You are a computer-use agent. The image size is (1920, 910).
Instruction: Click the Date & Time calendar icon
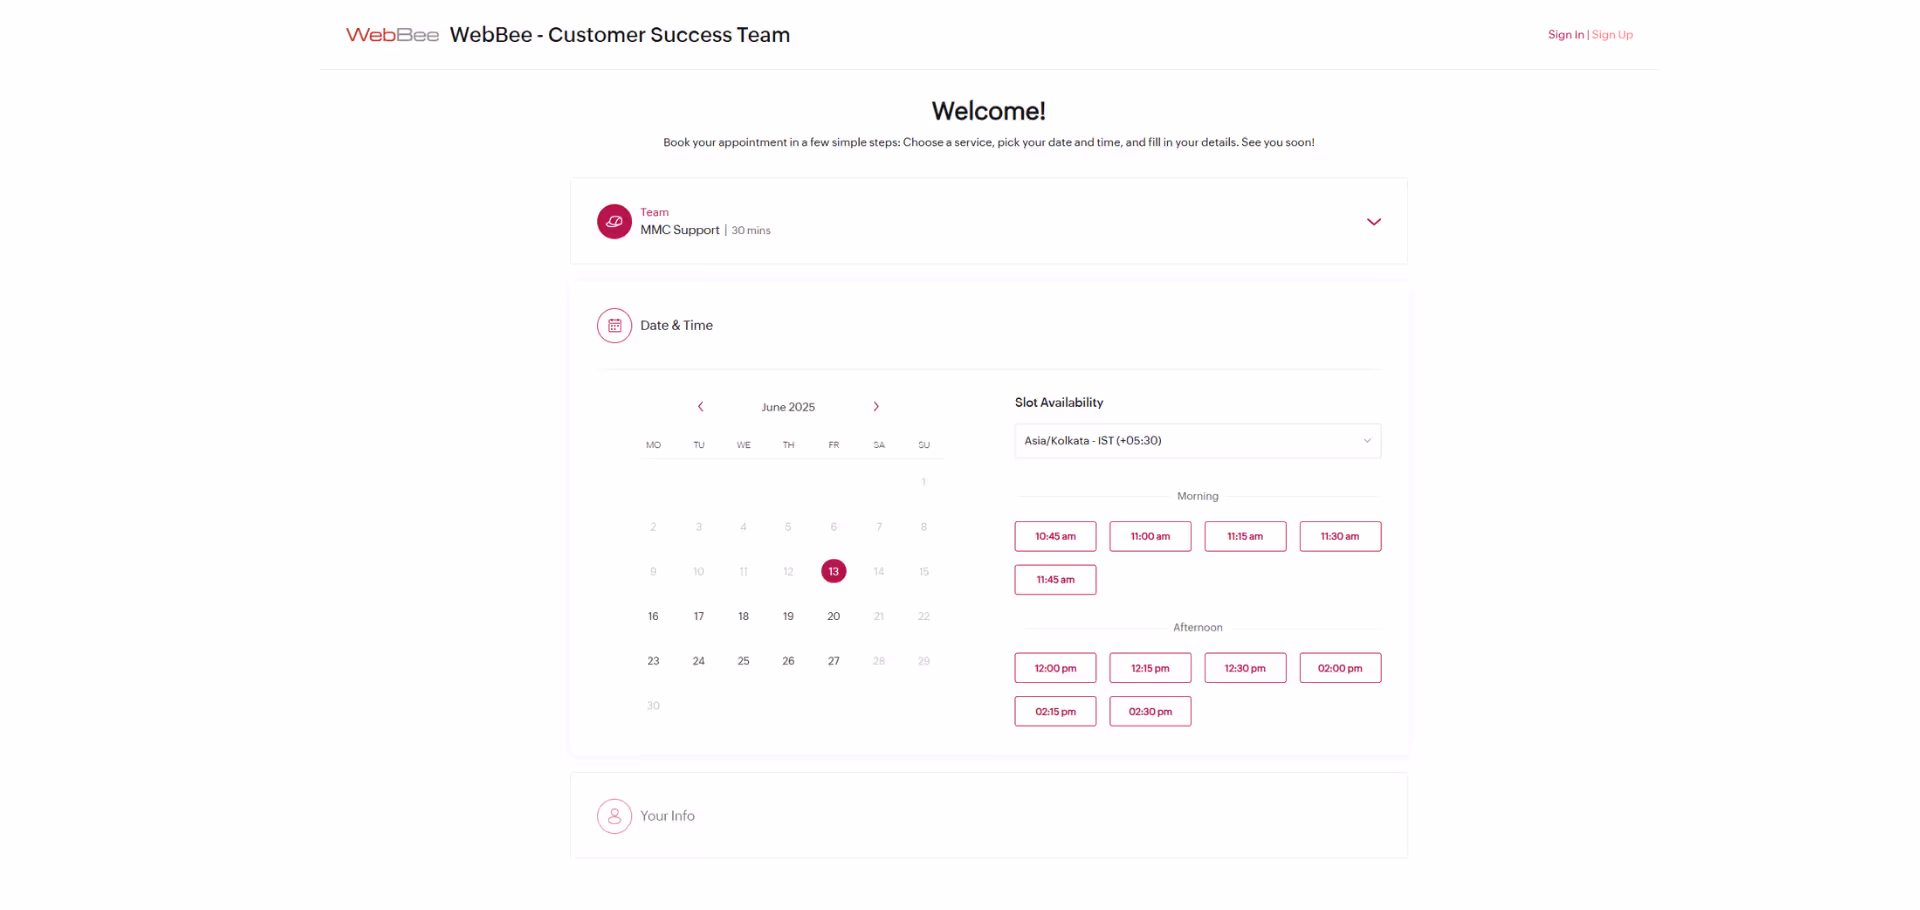pyautogui.click(x=614, y=326)
